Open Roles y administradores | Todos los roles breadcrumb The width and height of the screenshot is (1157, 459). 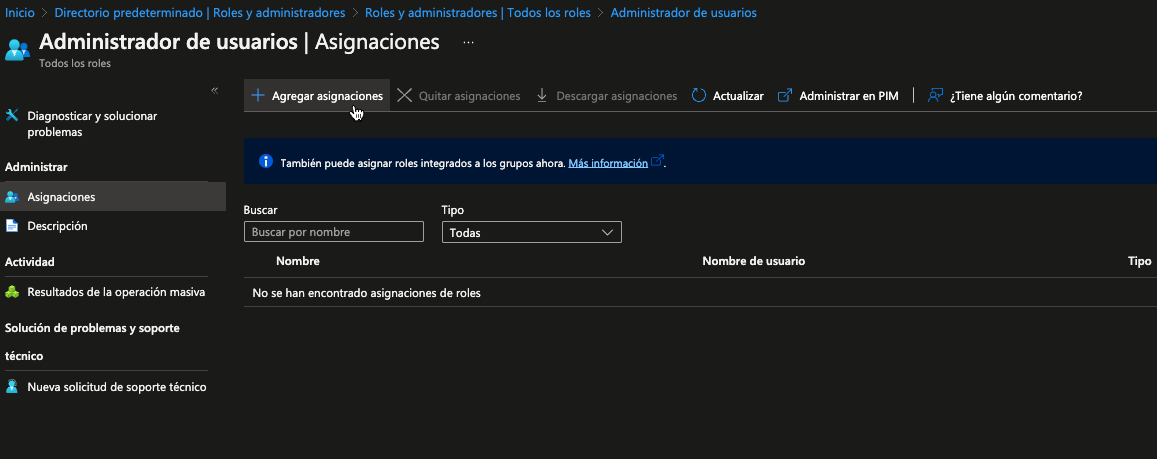pos(478,13)
